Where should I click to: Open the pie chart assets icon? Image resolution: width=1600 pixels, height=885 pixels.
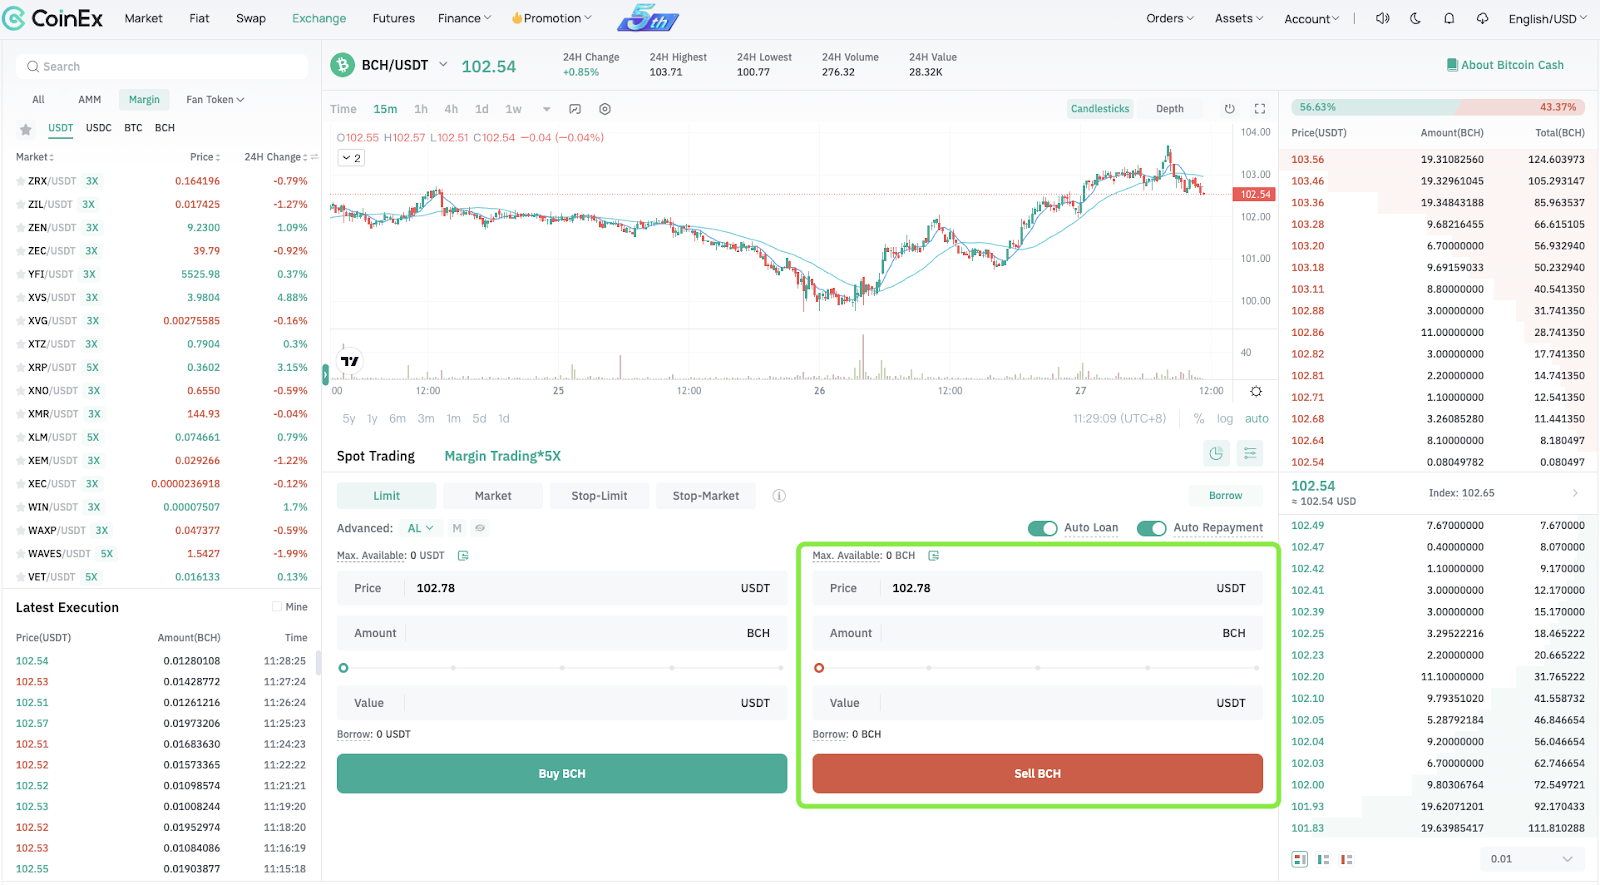pyautogui.click(x=1216, y=453)
